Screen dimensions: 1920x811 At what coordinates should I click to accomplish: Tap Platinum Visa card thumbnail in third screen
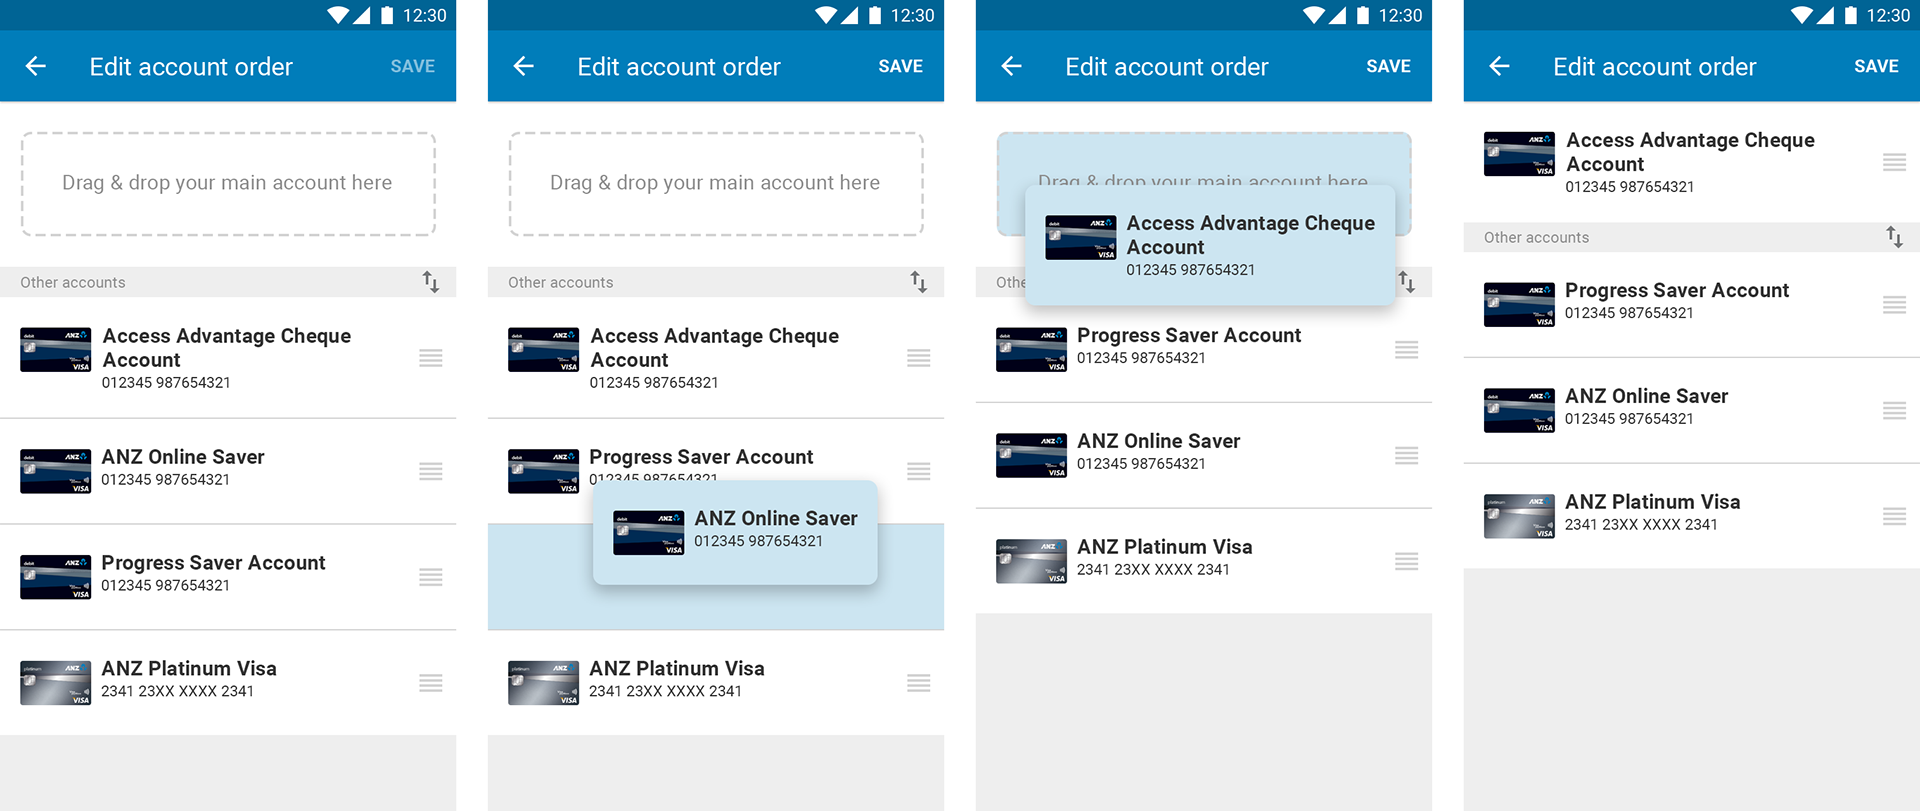pyautogui.click(x=1032, y=562)
